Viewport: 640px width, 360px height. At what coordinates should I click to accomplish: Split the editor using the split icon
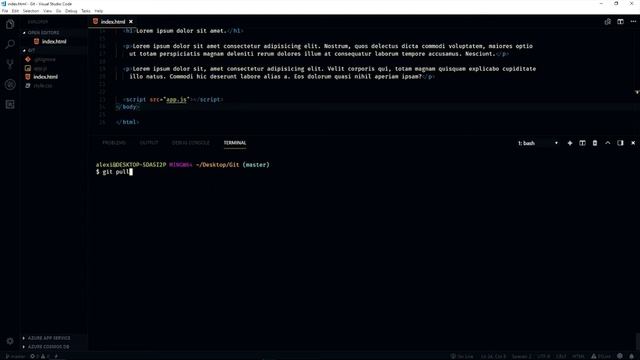click(x=620, y=22)
